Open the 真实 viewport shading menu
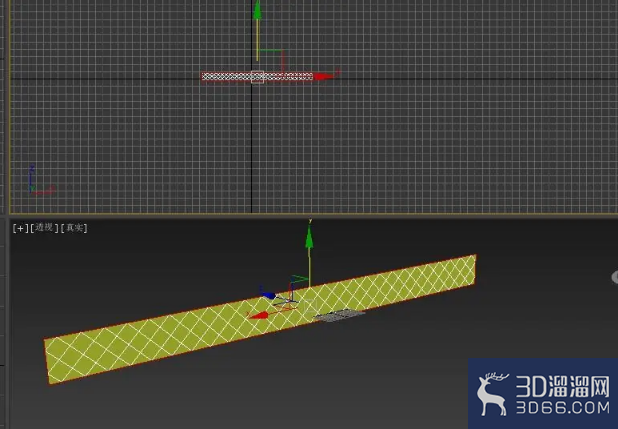 74,228
